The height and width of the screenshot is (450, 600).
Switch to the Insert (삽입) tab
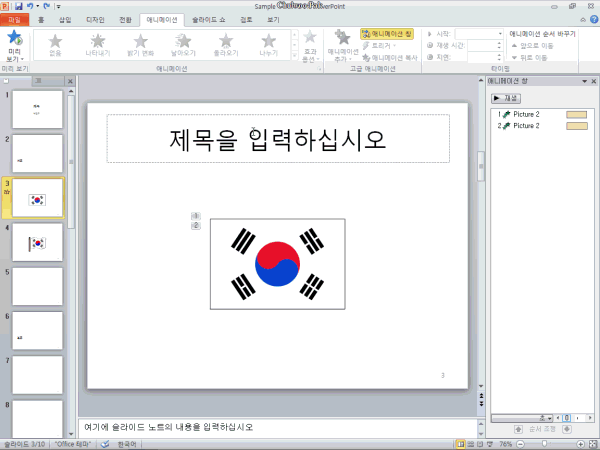point(65,20)
